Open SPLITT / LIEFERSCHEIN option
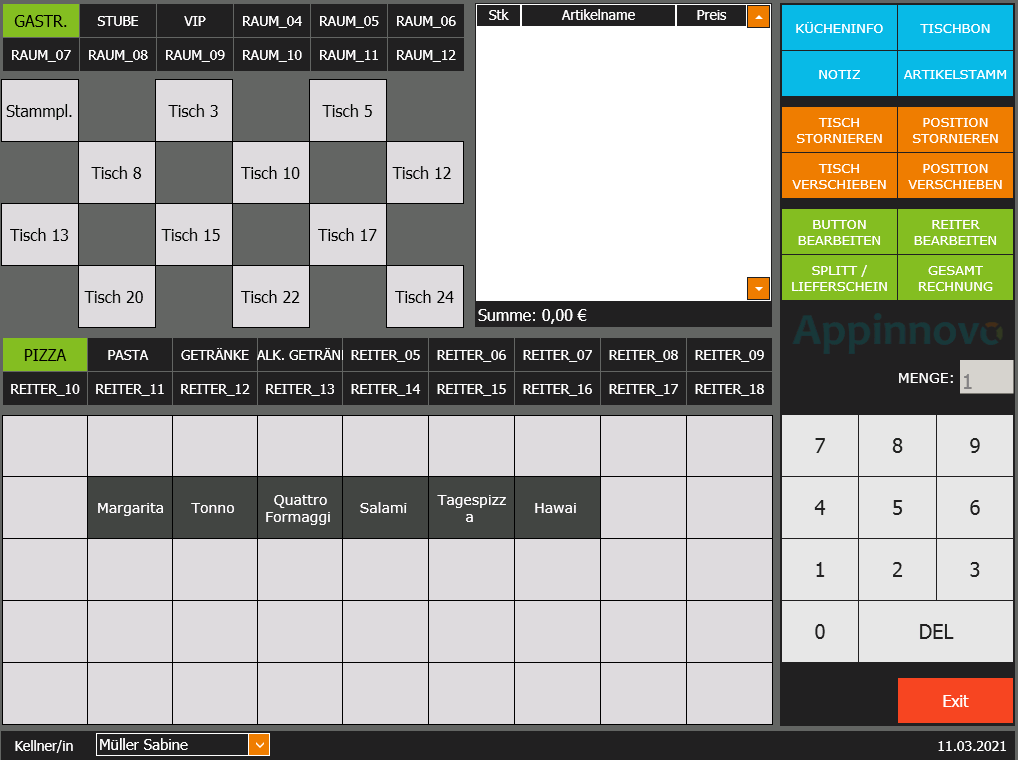The width and height of the screenshot is (1018, 760). coord(839,278)
